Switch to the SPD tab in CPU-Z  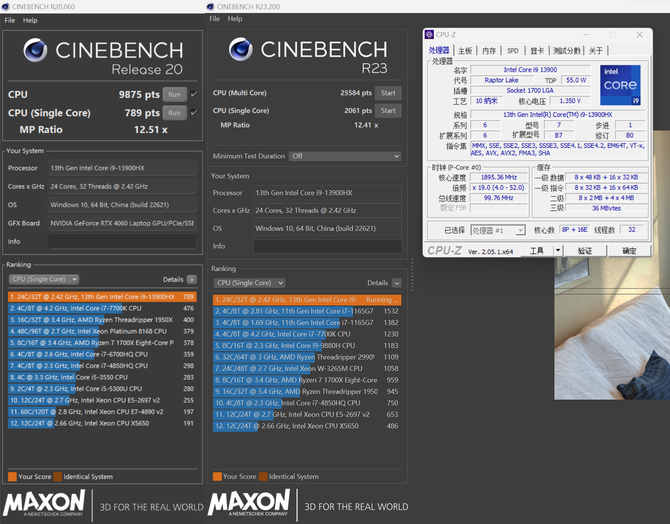click(x=513, y=50)
